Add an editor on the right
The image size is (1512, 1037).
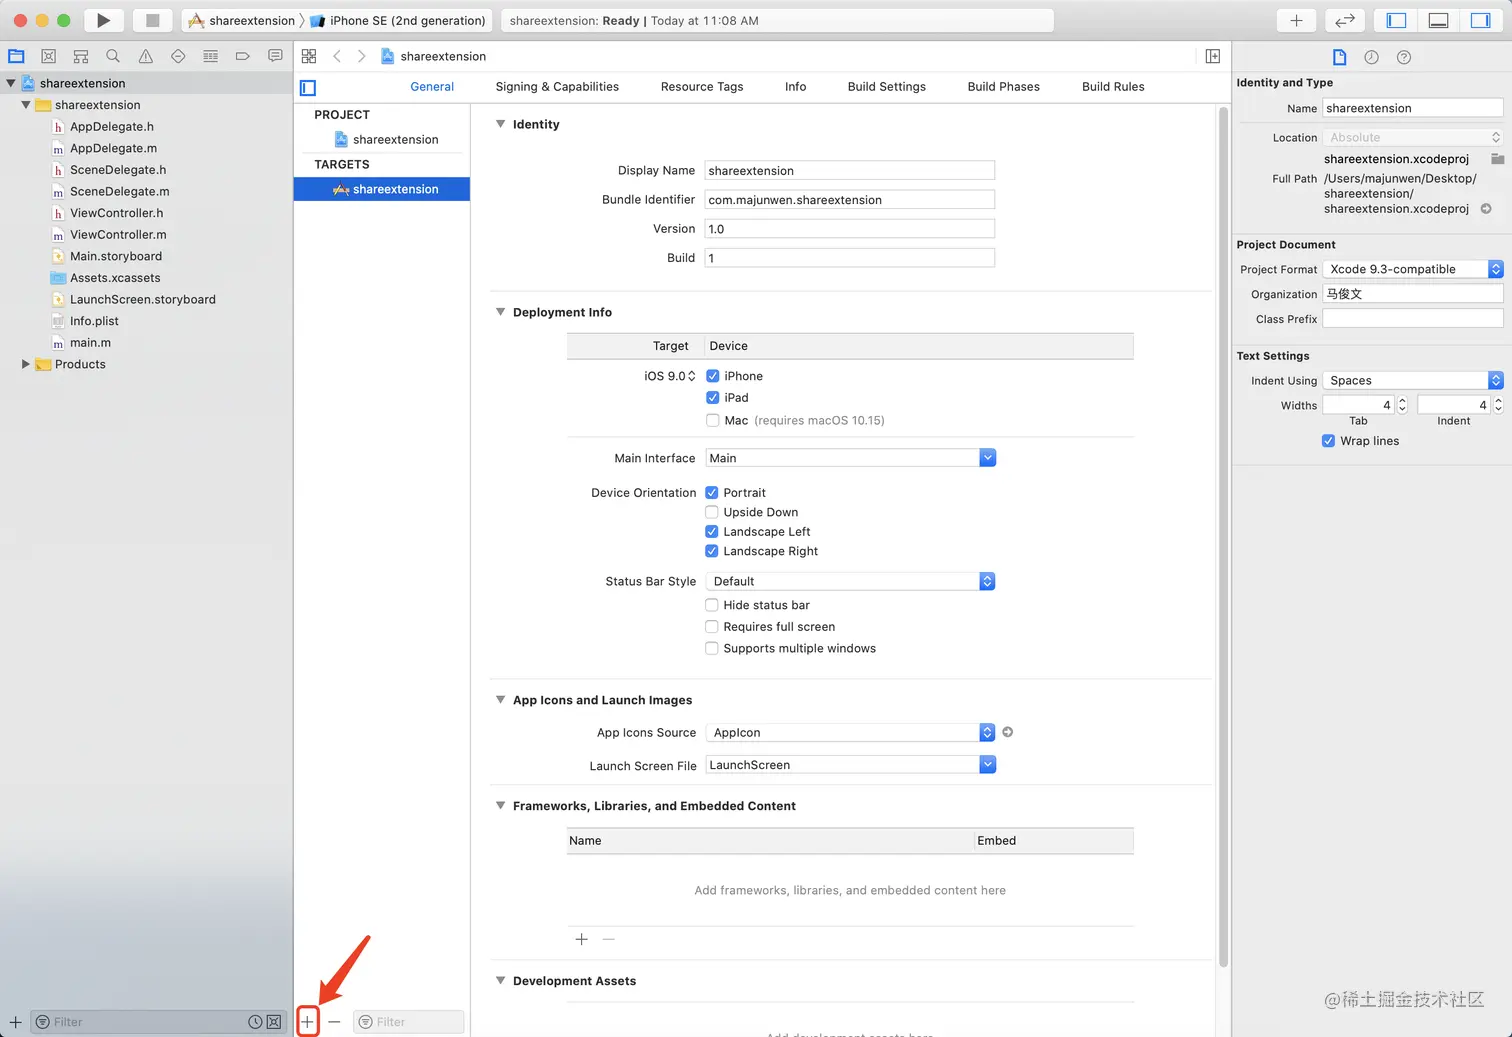[x=1212, y=56]
